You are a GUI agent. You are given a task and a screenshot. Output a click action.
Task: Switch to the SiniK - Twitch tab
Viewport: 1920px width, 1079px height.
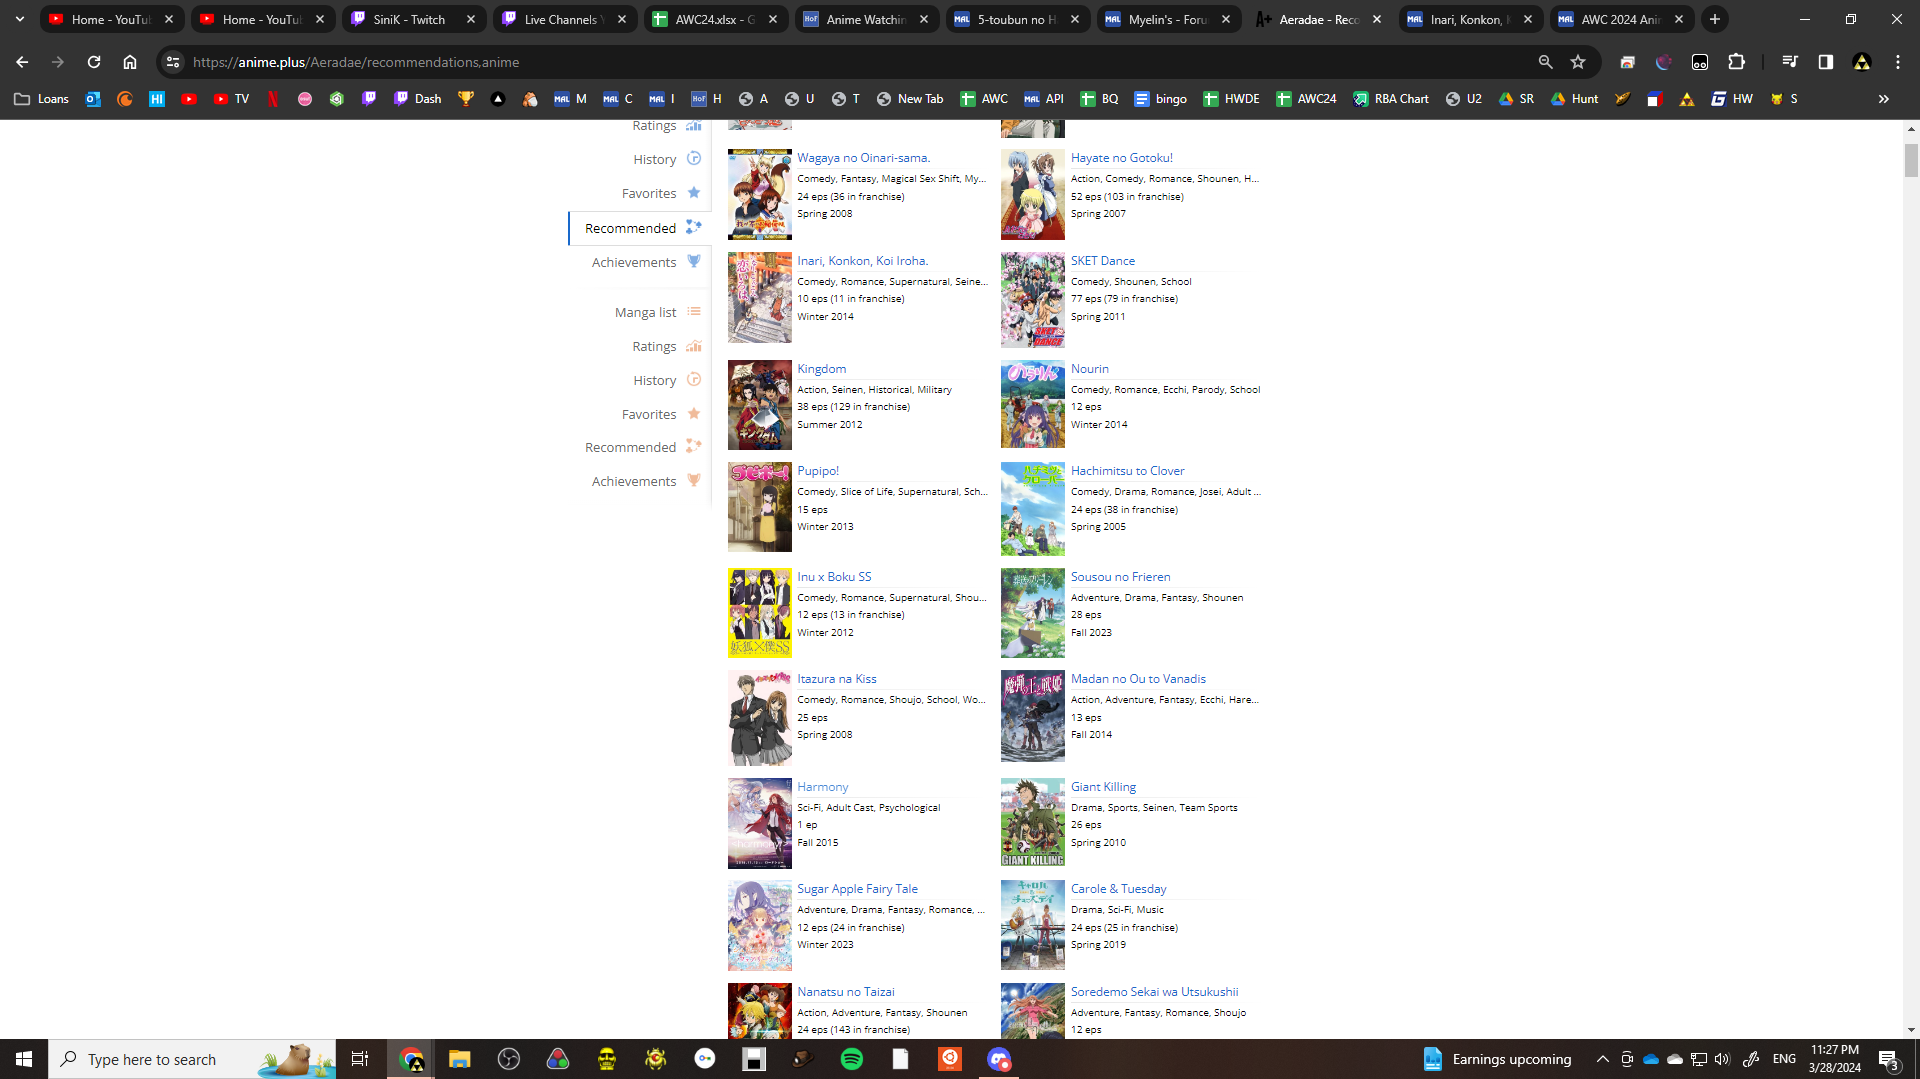point(413,19)
